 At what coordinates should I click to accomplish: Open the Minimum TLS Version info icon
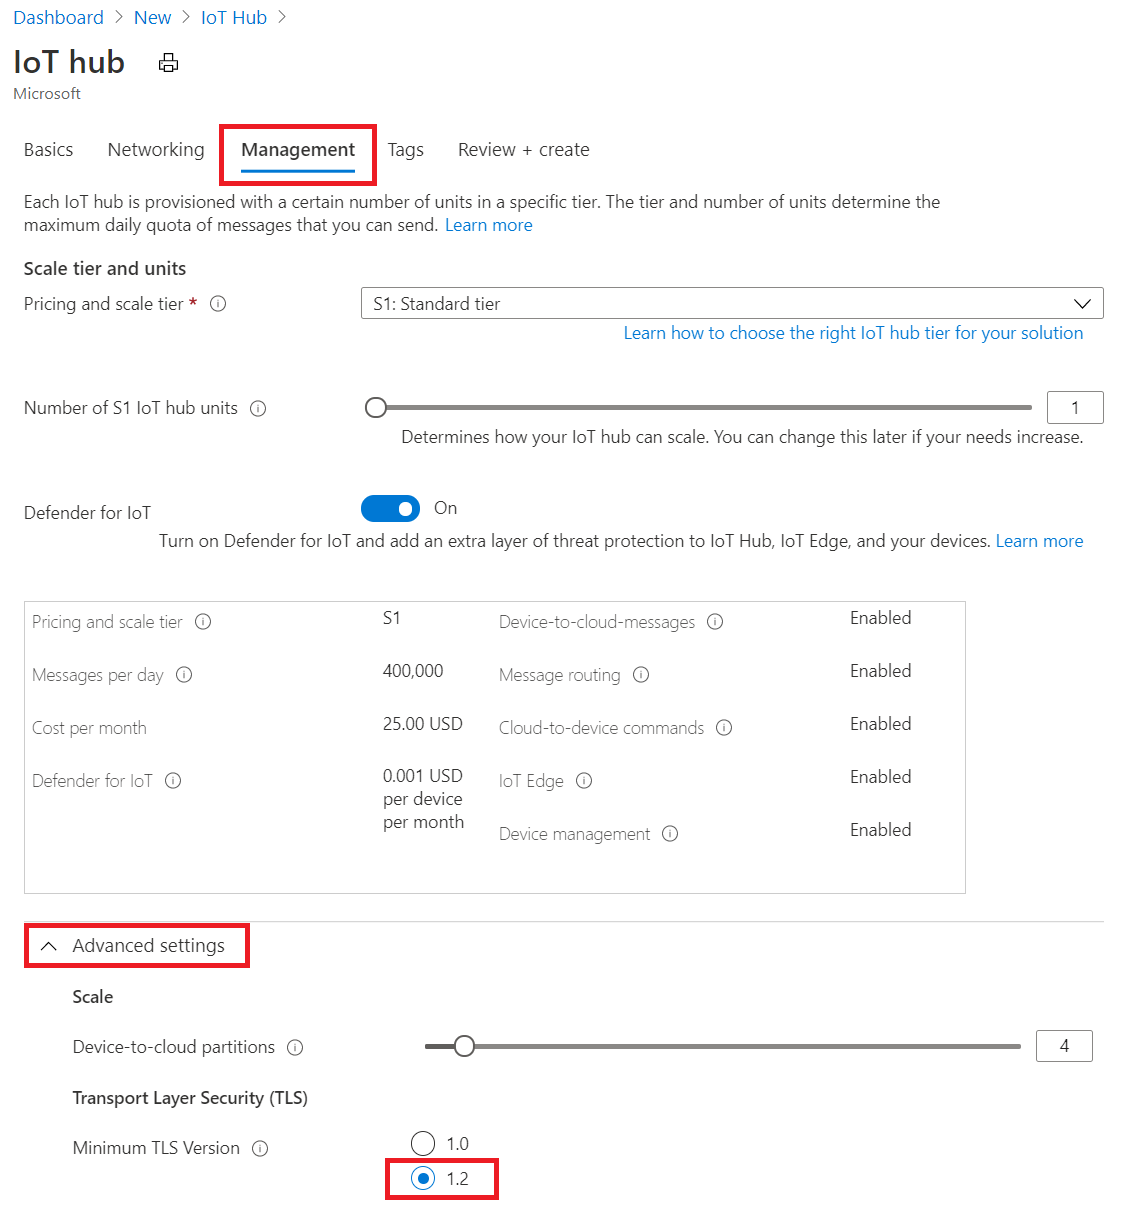[x=260, y=1148]
